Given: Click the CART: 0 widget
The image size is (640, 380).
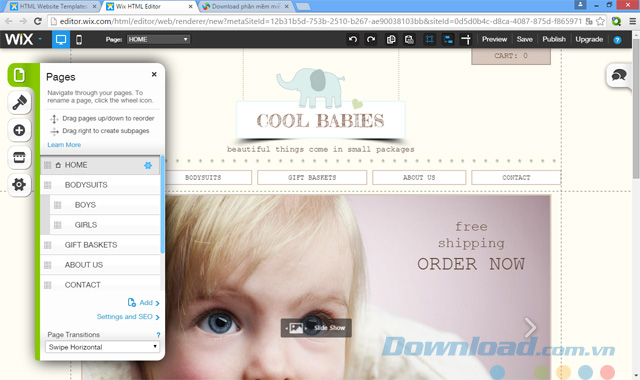Looking at the screenshot, I should 511,56.
